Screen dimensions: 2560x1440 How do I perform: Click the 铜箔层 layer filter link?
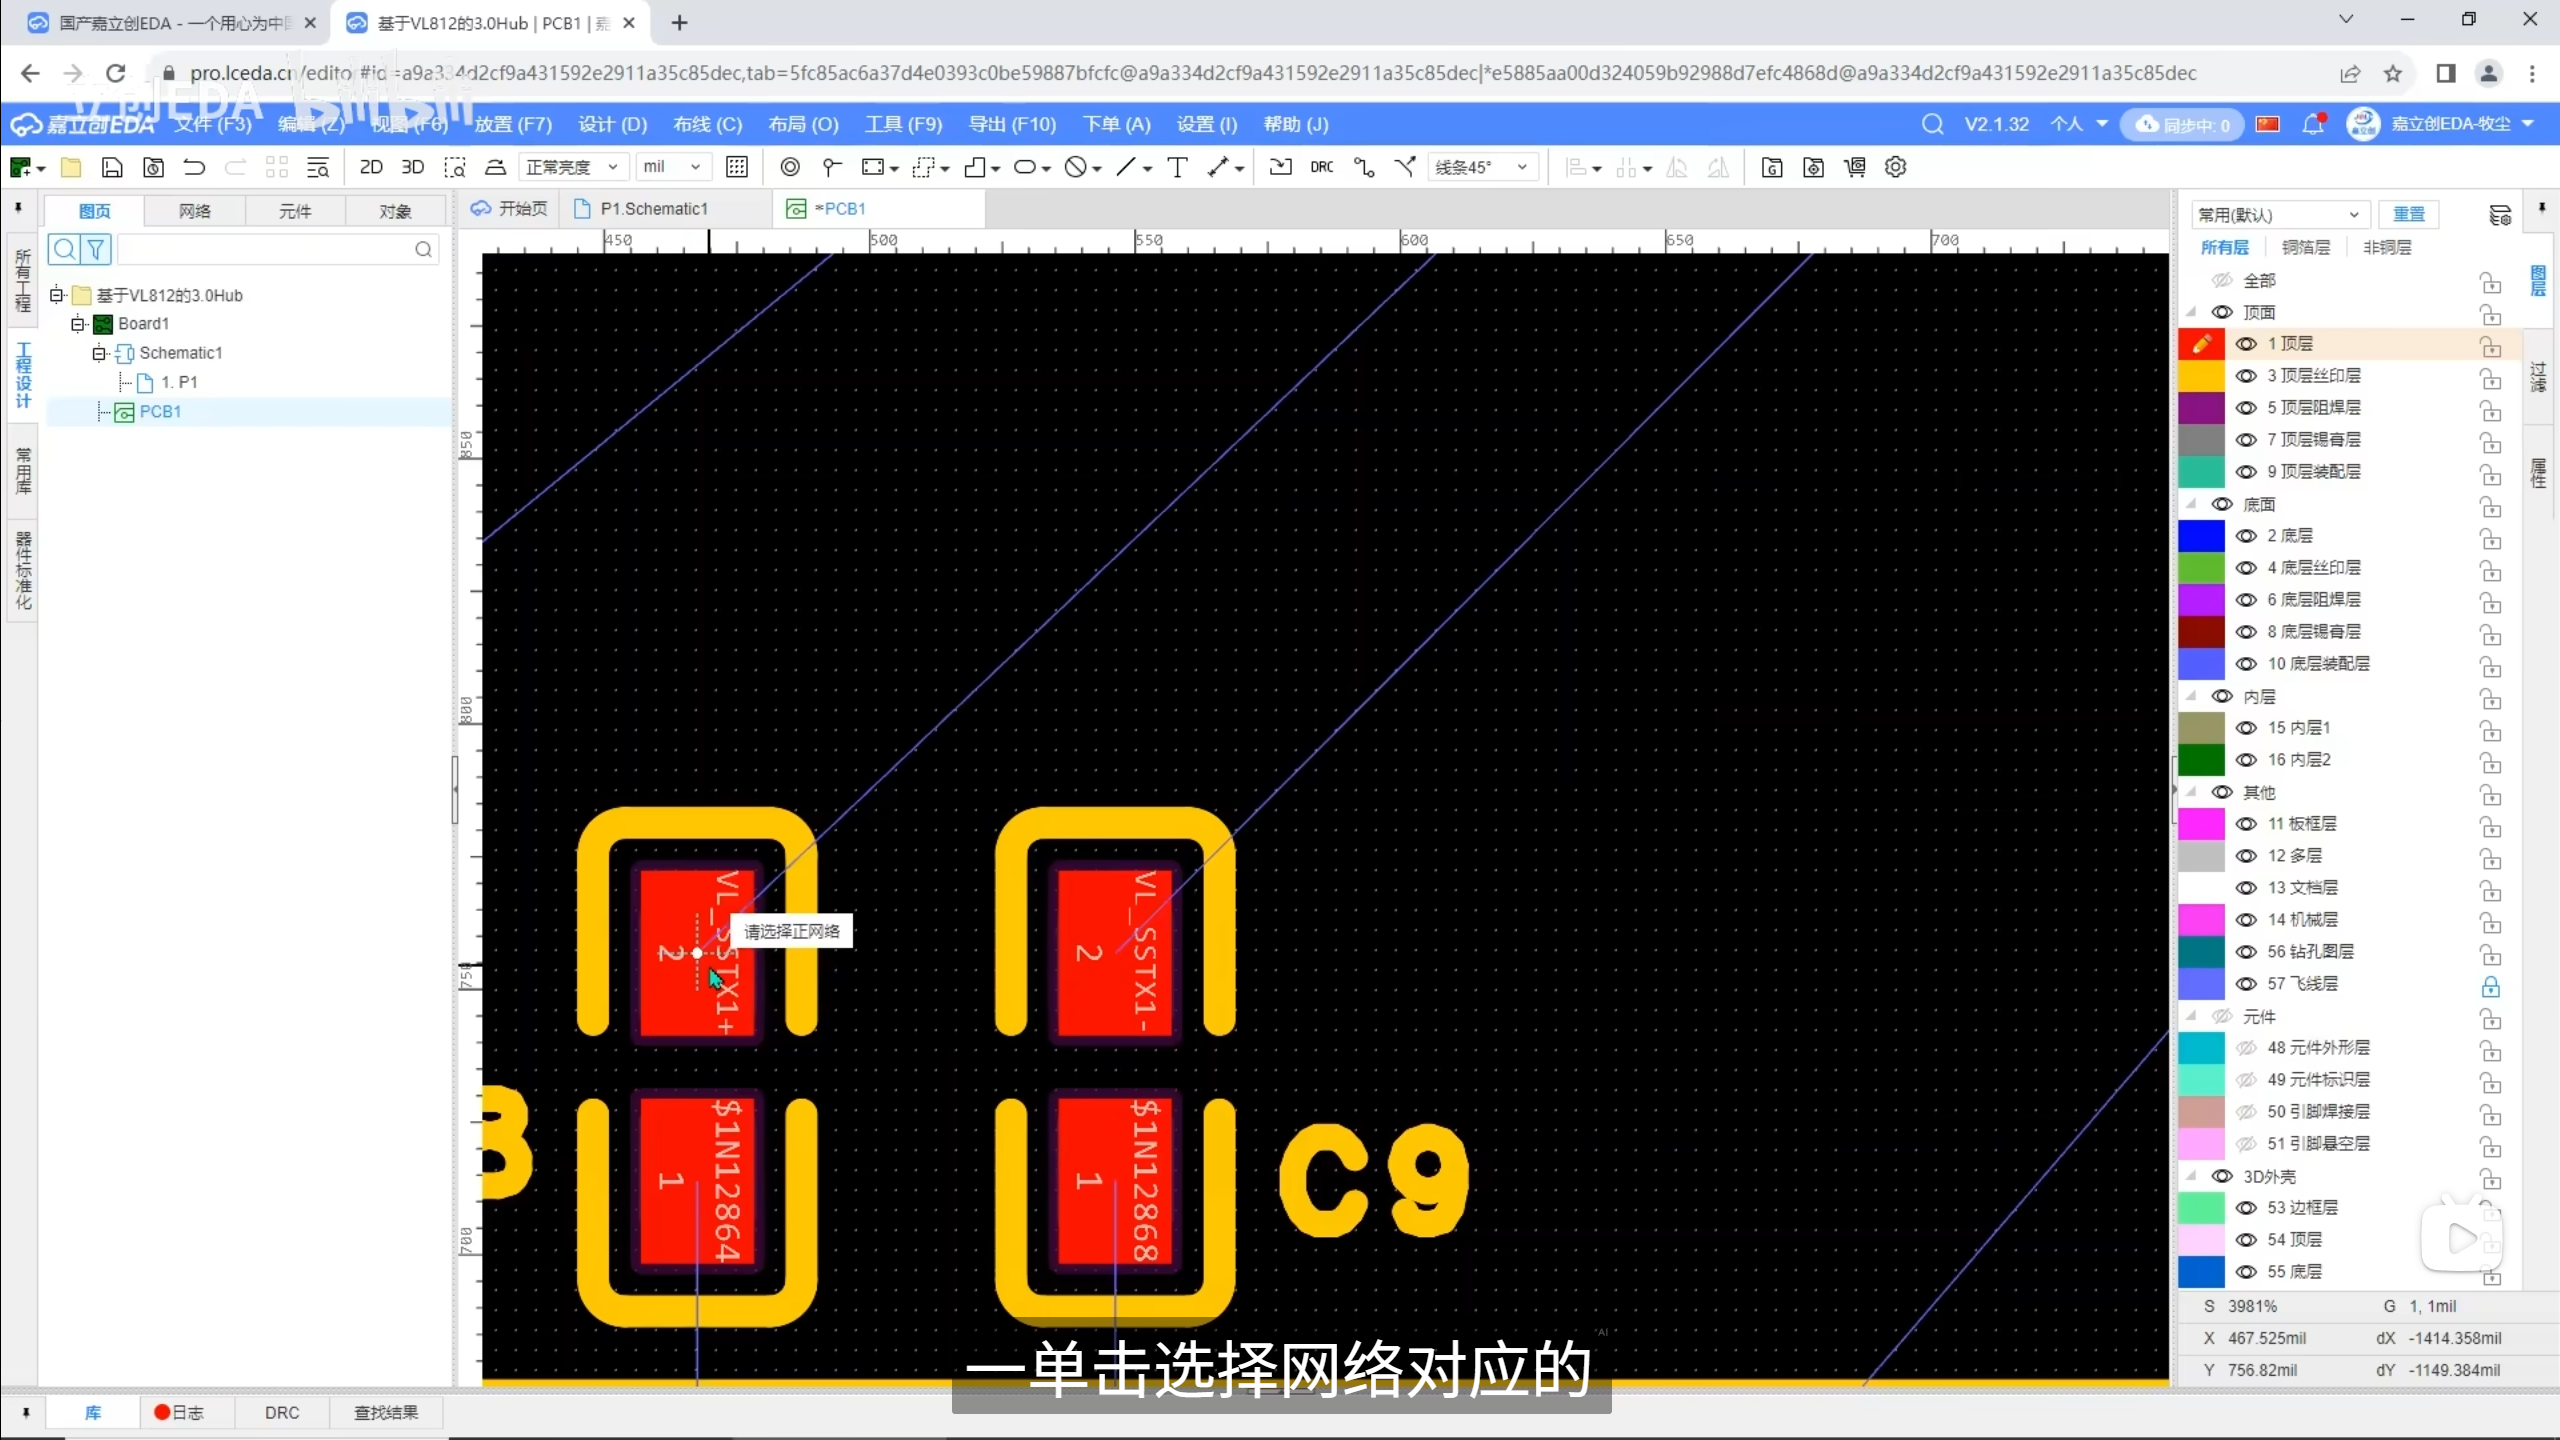(x=2305, y=247)
